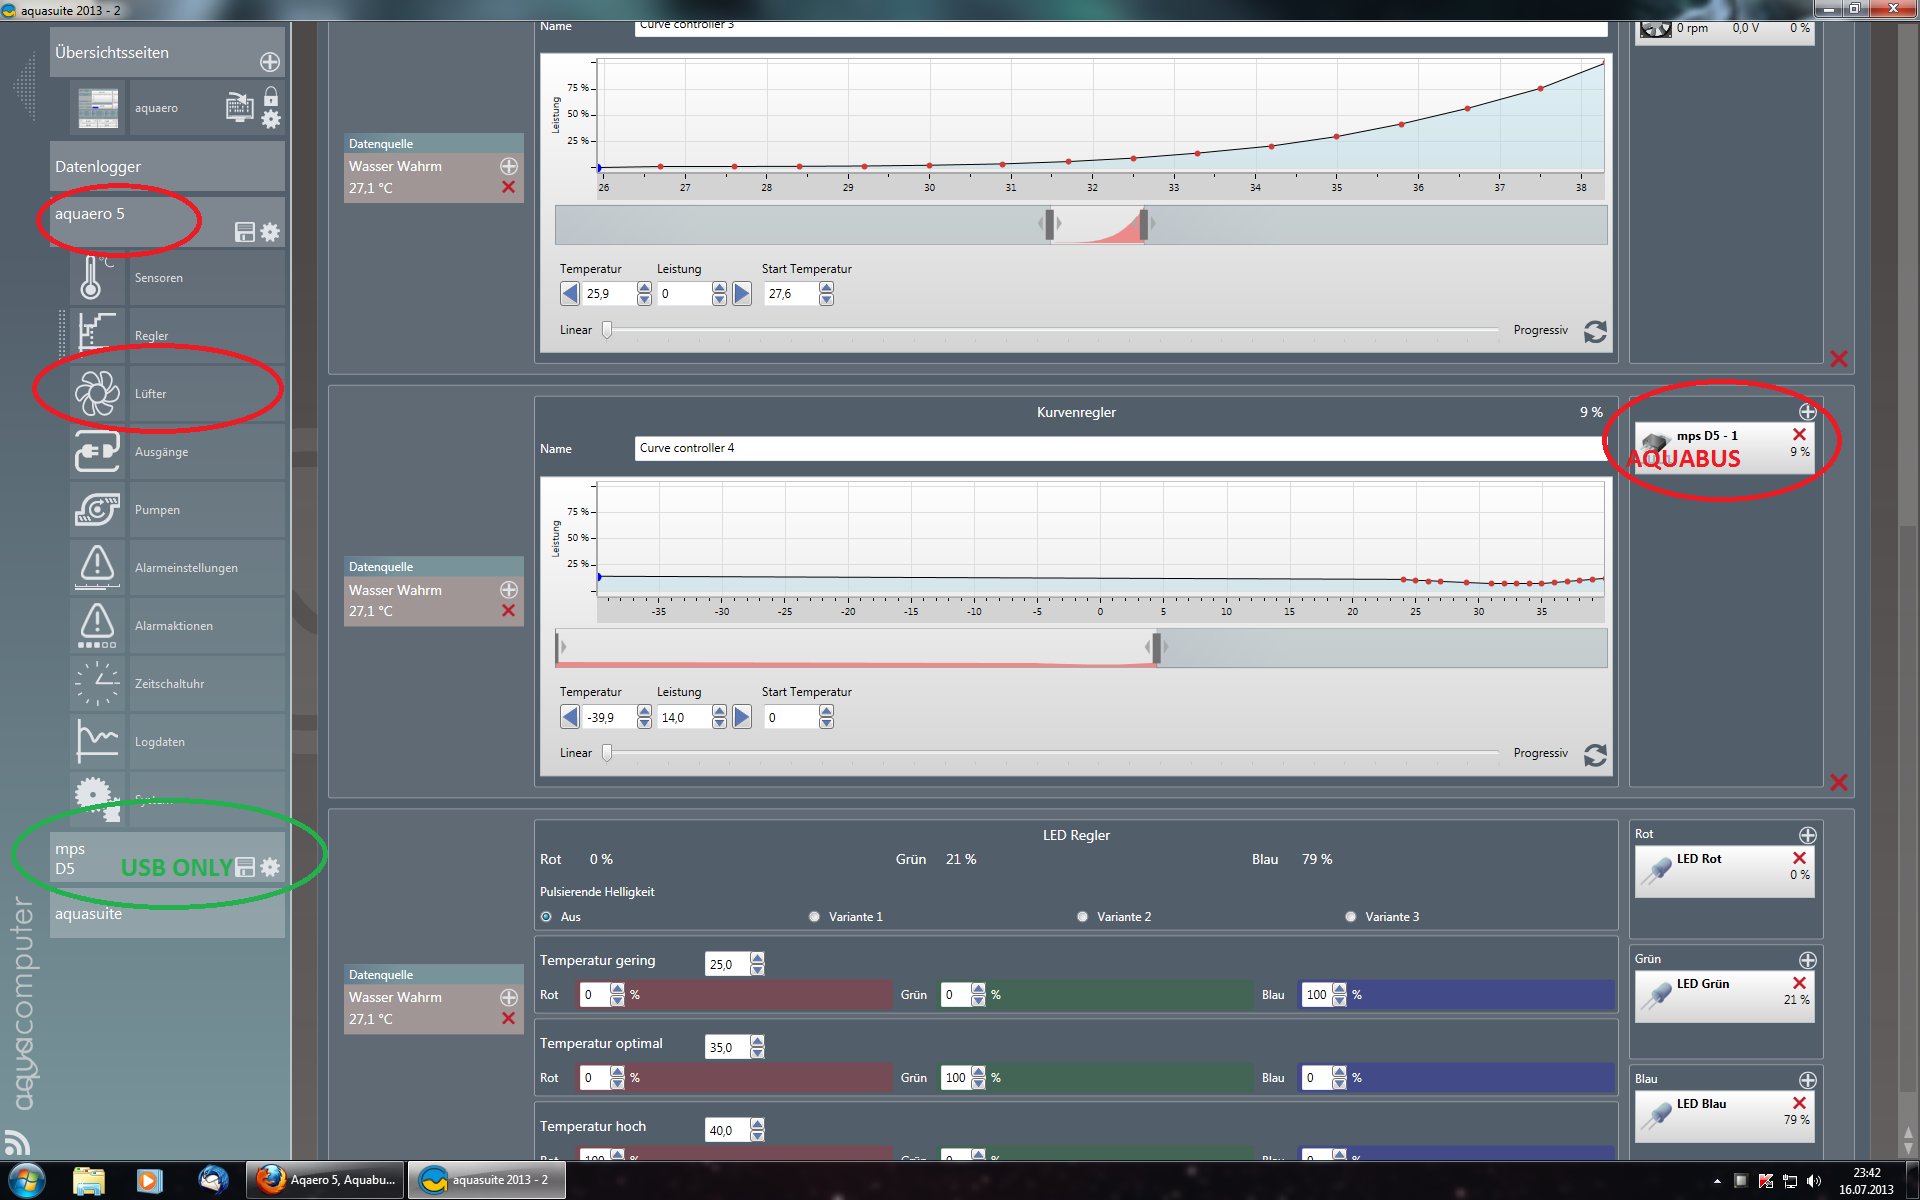Open aquaero 5 settings gear

click(x=270, y=232)
